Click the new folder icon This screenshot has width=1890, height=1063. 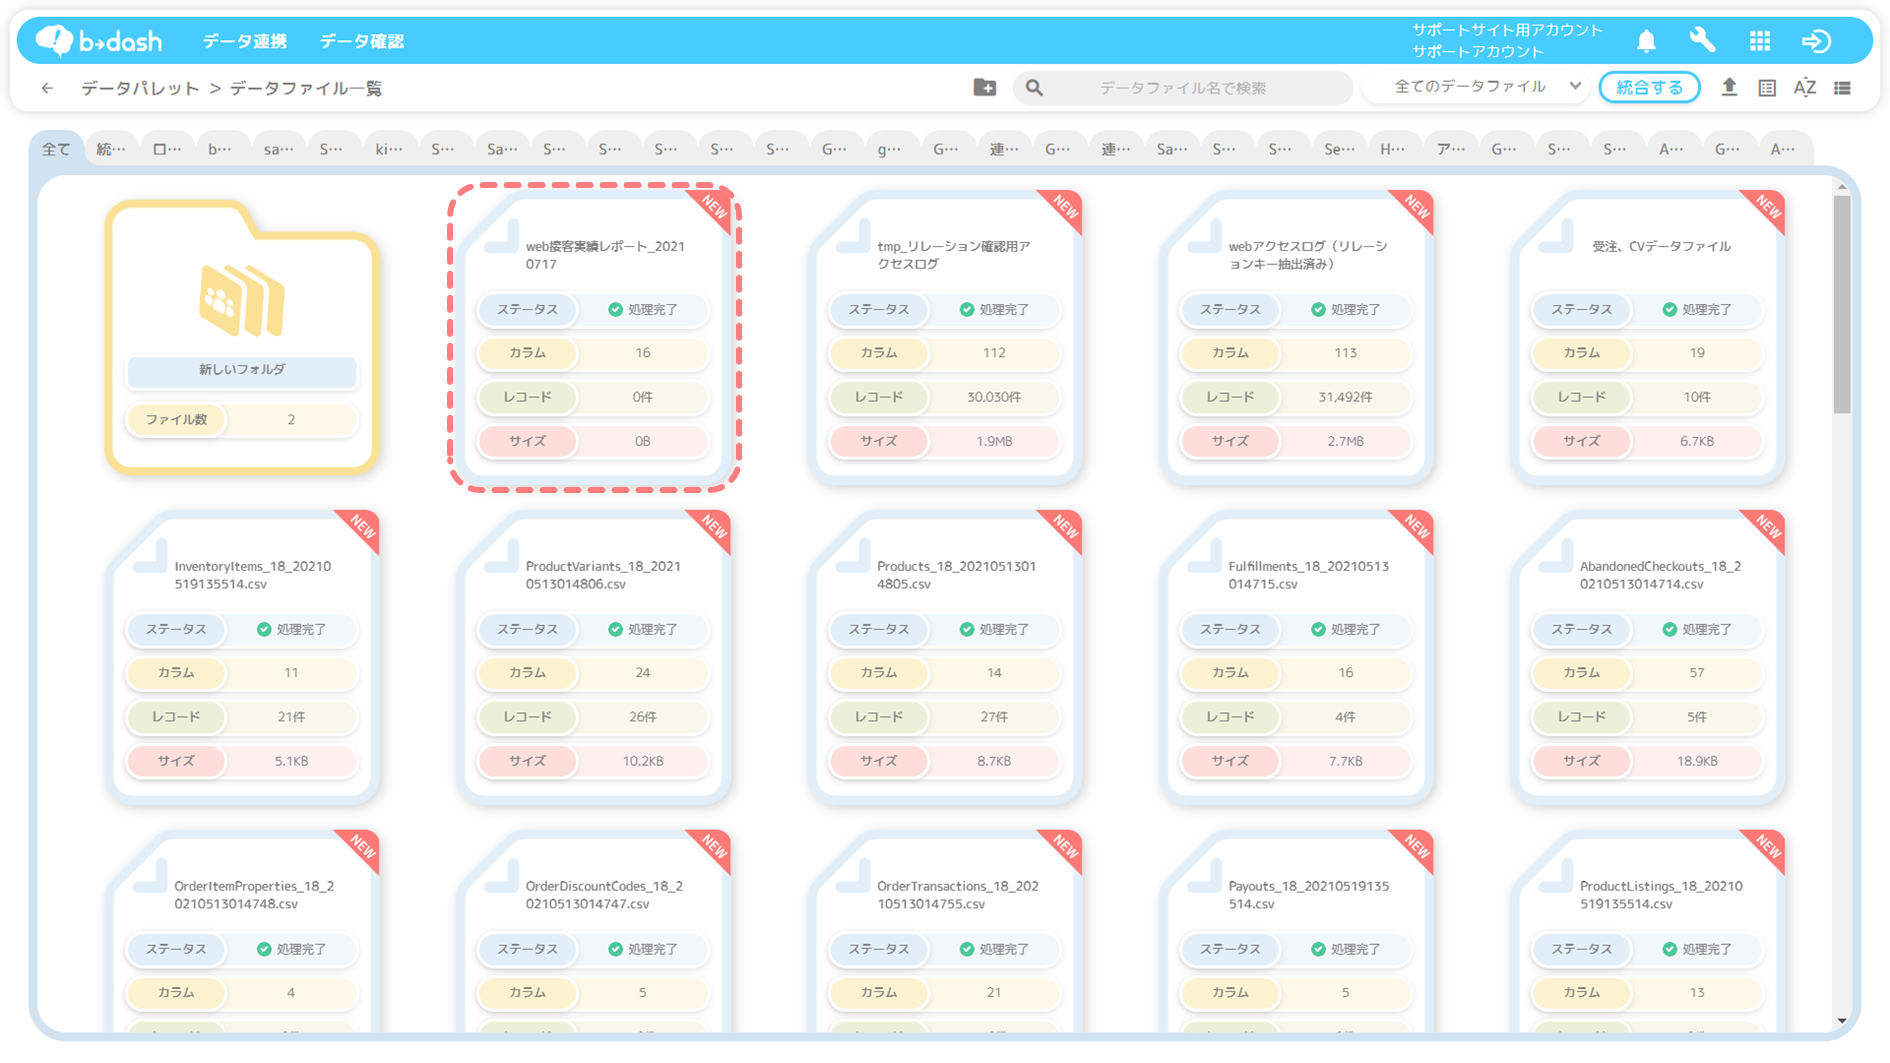985,87
